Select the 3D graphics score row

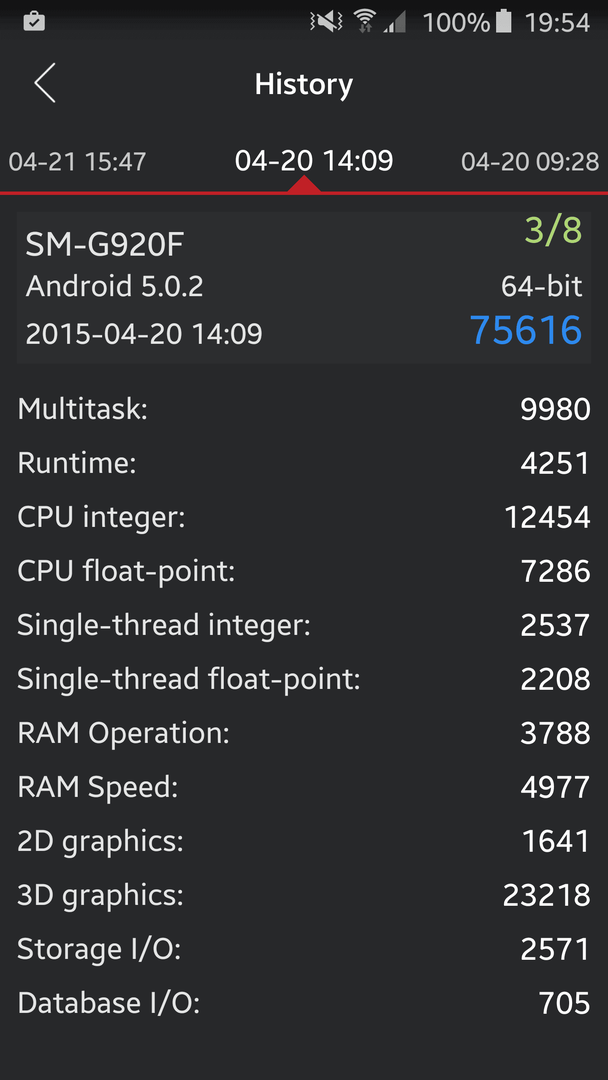(x=304, y=895)
